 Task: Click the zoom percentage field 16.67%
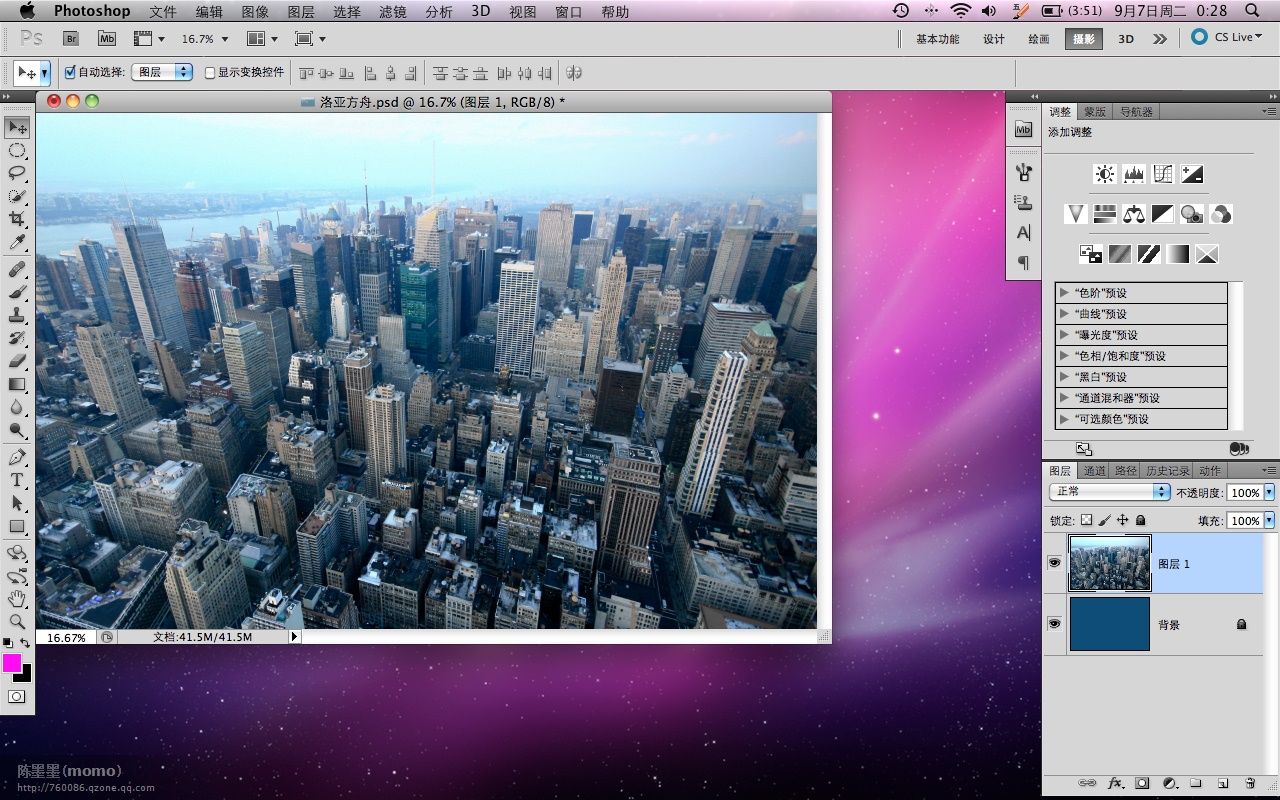pos(67,637)
